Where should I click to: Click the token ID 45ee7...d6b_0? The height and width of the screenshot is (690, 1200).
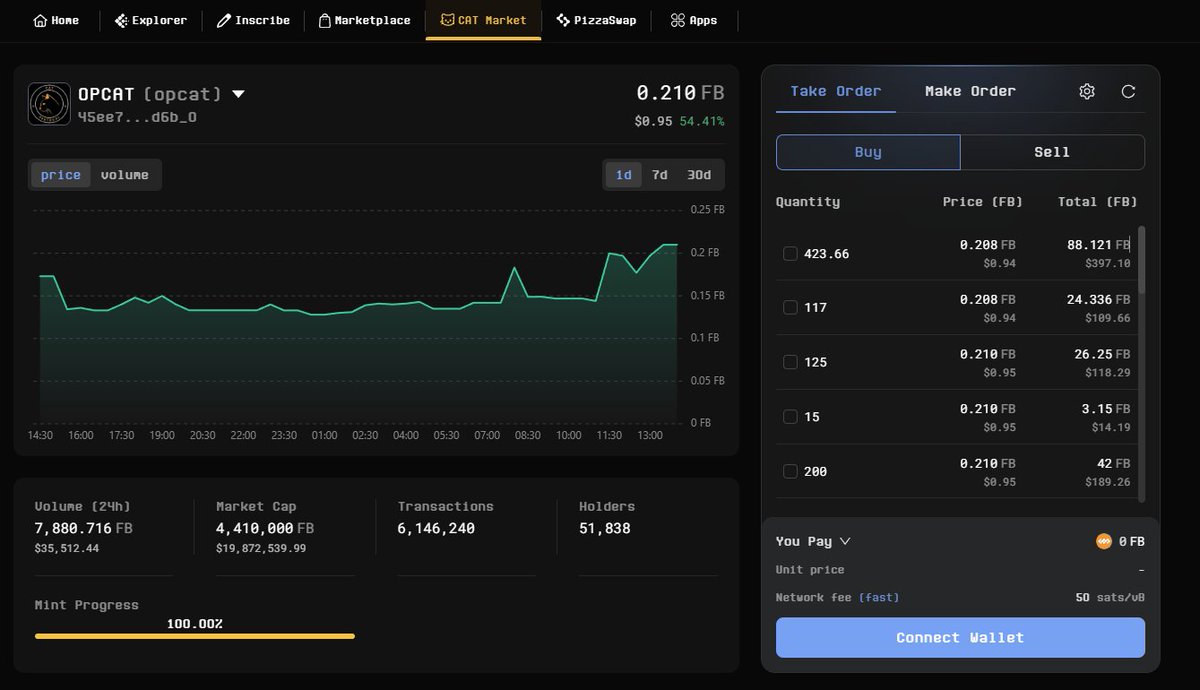pyautogui.click(x=137, y=117)
